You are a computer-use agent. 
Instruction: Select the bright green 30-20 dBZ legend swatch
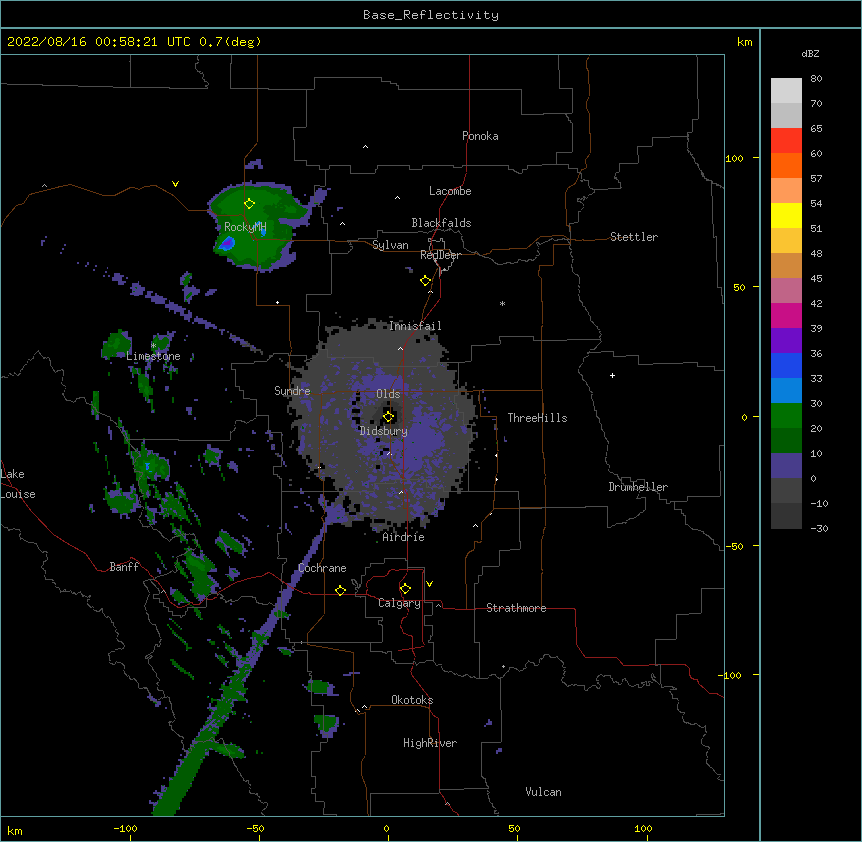click(786, 416)
